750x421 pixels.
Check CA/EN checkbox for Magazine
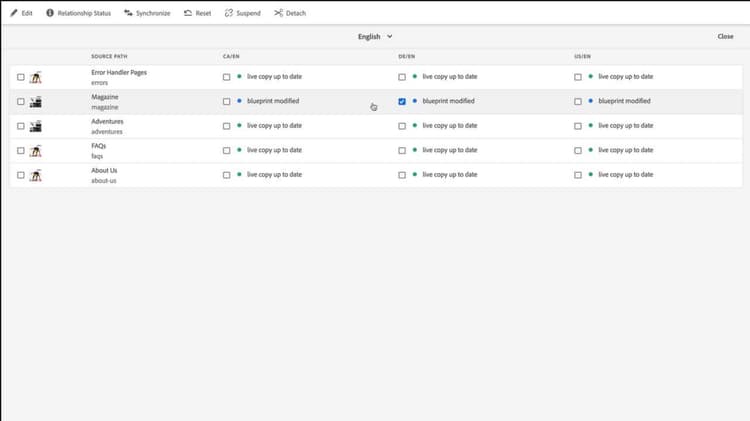(226, 101)
